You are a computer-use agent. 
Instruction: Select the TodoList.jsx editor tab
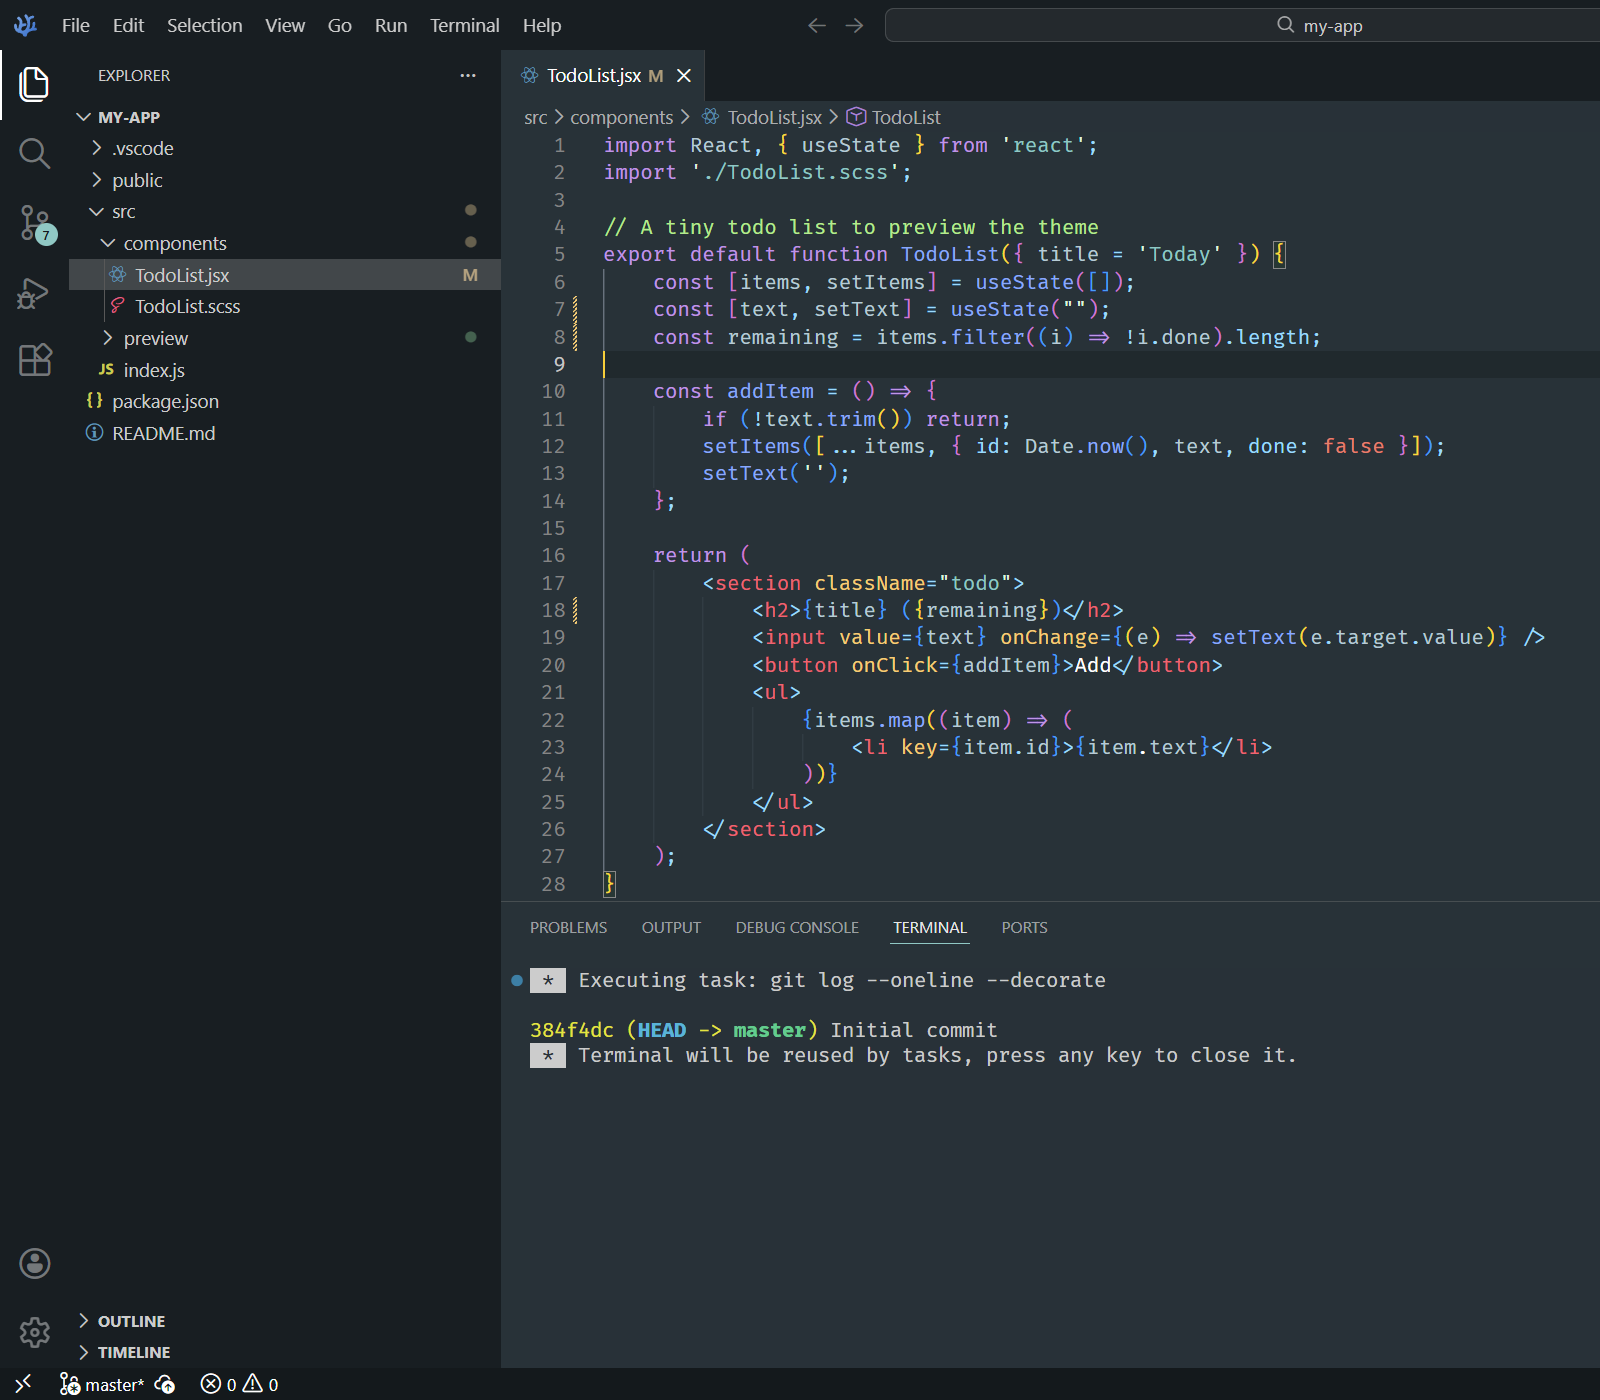tap(603, 75)
